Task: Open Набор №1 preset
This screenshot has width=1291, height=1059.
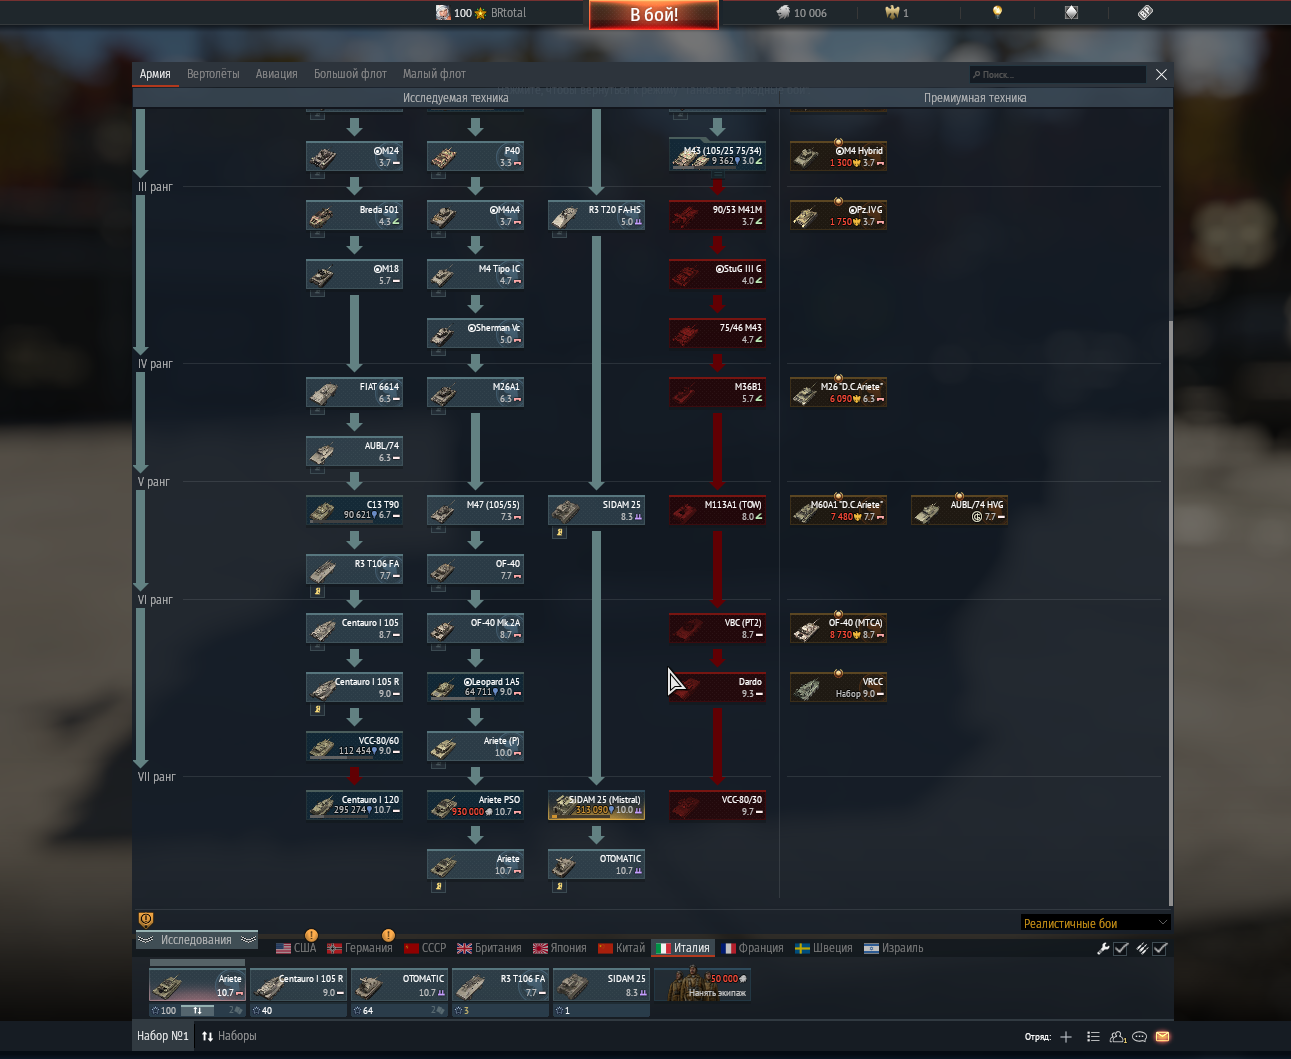Action: click(x=162, y=1036)
